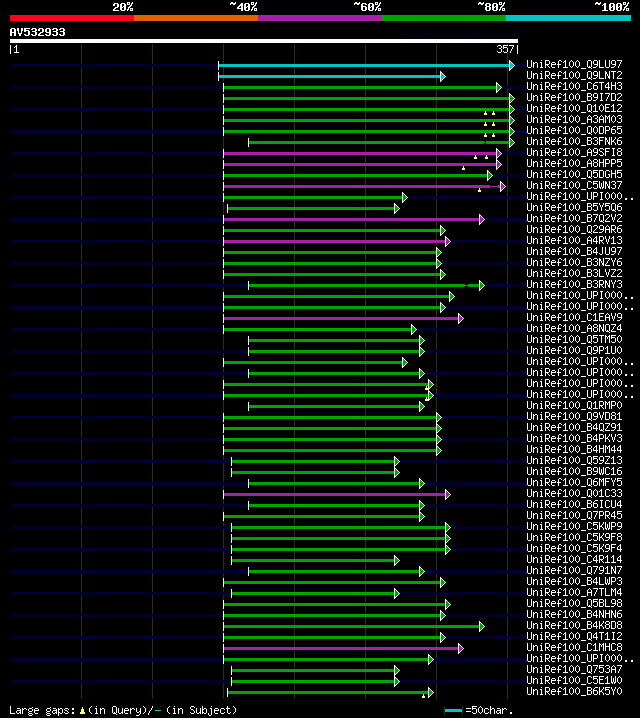The width and height of the screenshot is (640, 718).
Task: Click the UniRef100_A7TLM4 label
Action: coord(574,592)
